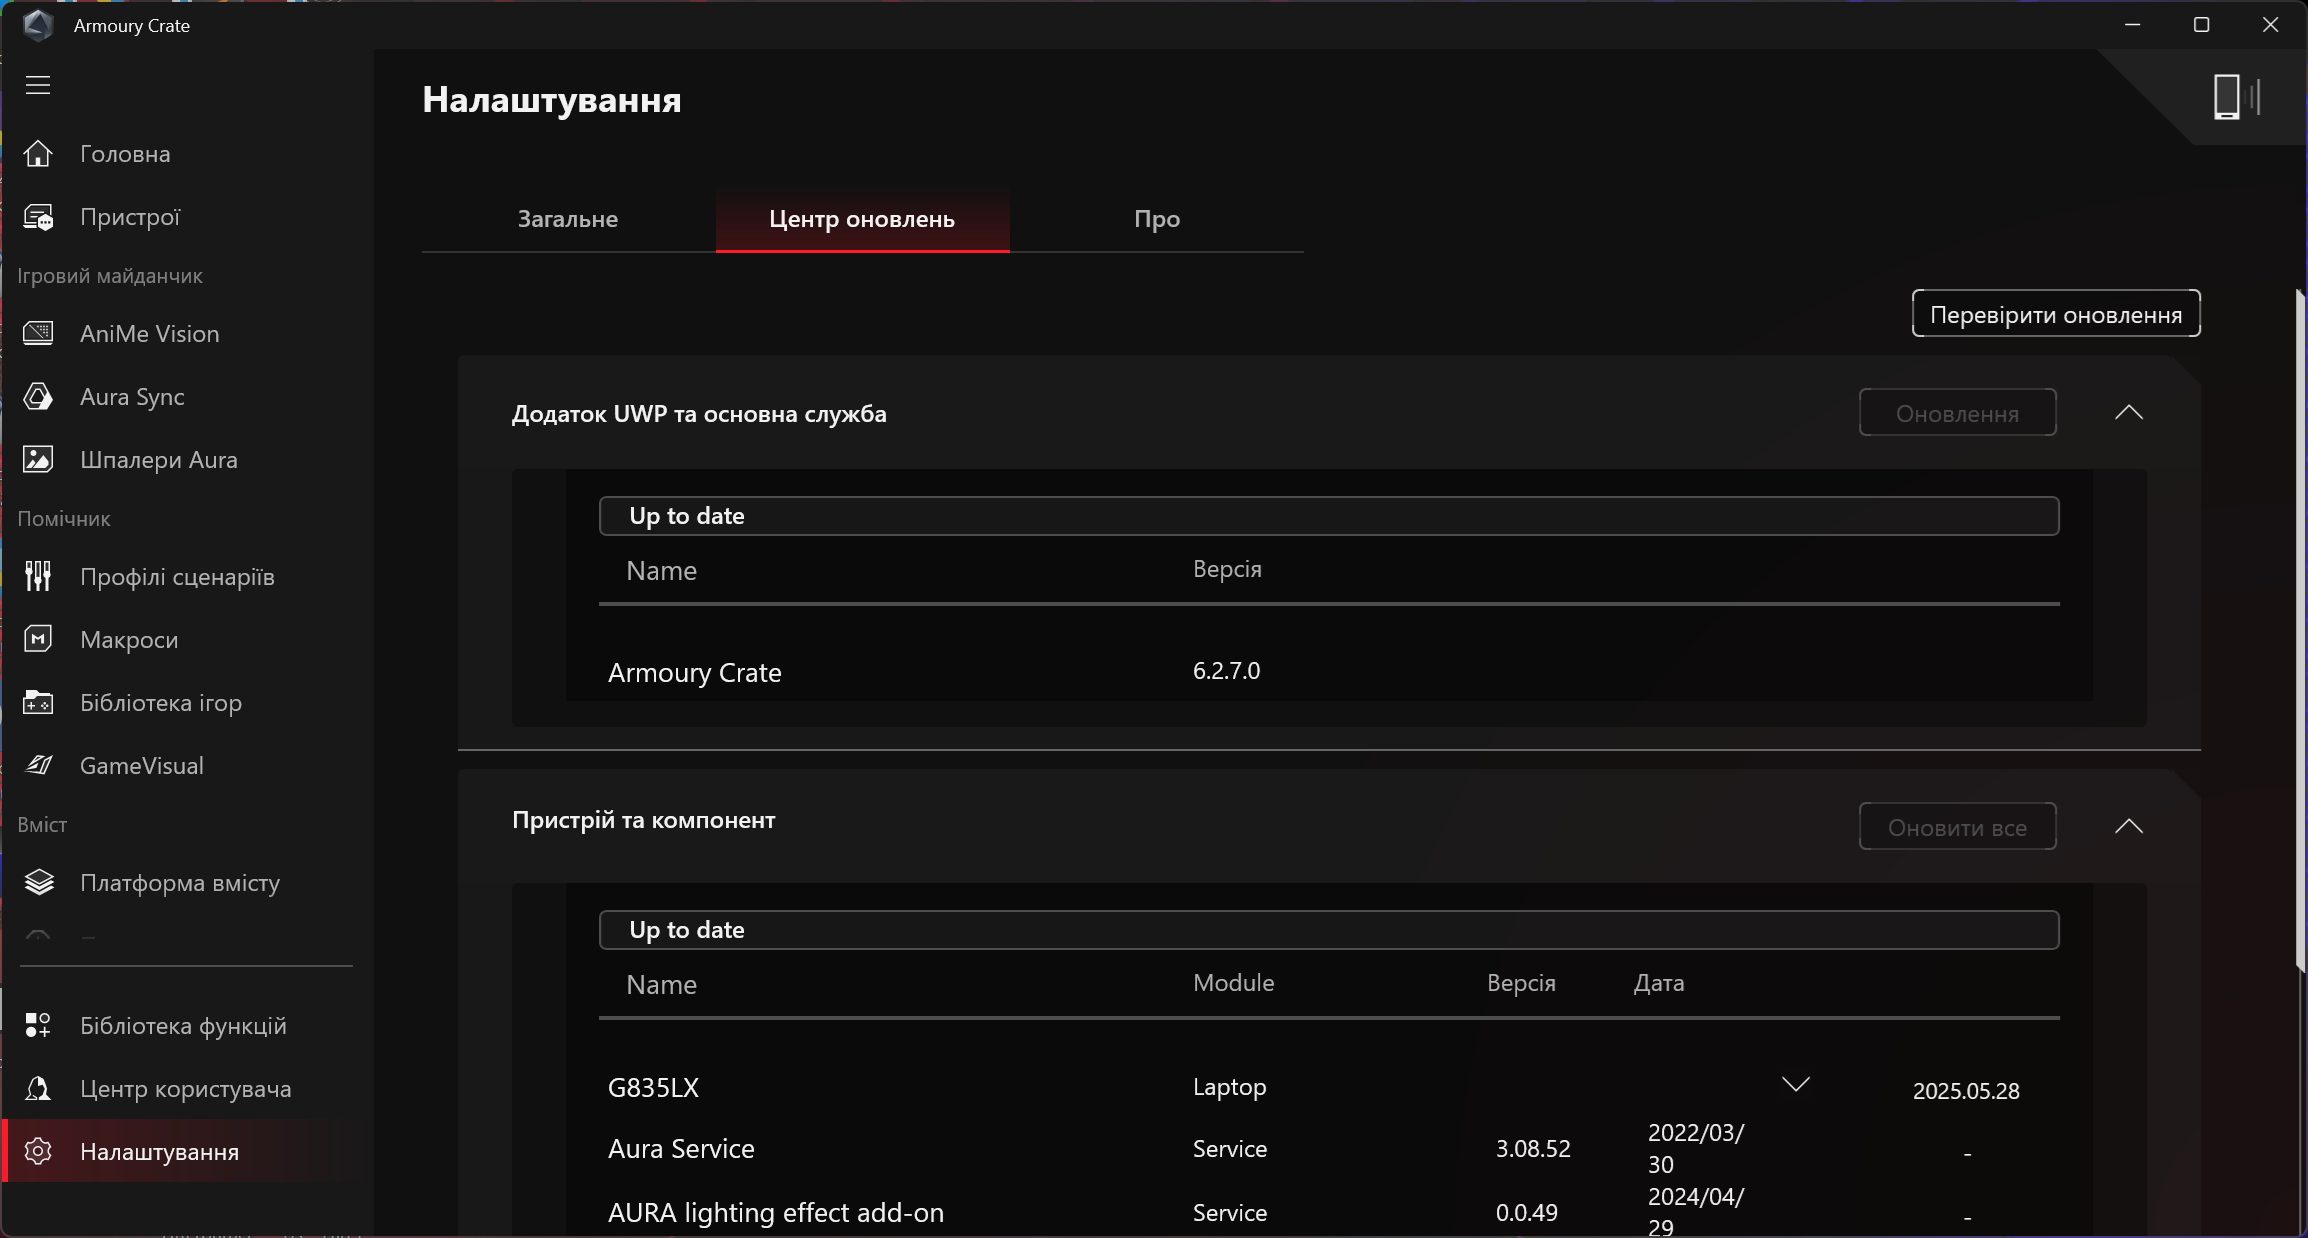This screenshot has height=1238, width=2308.
Task: Open GameVisual icon
Action: coord(38,765)
